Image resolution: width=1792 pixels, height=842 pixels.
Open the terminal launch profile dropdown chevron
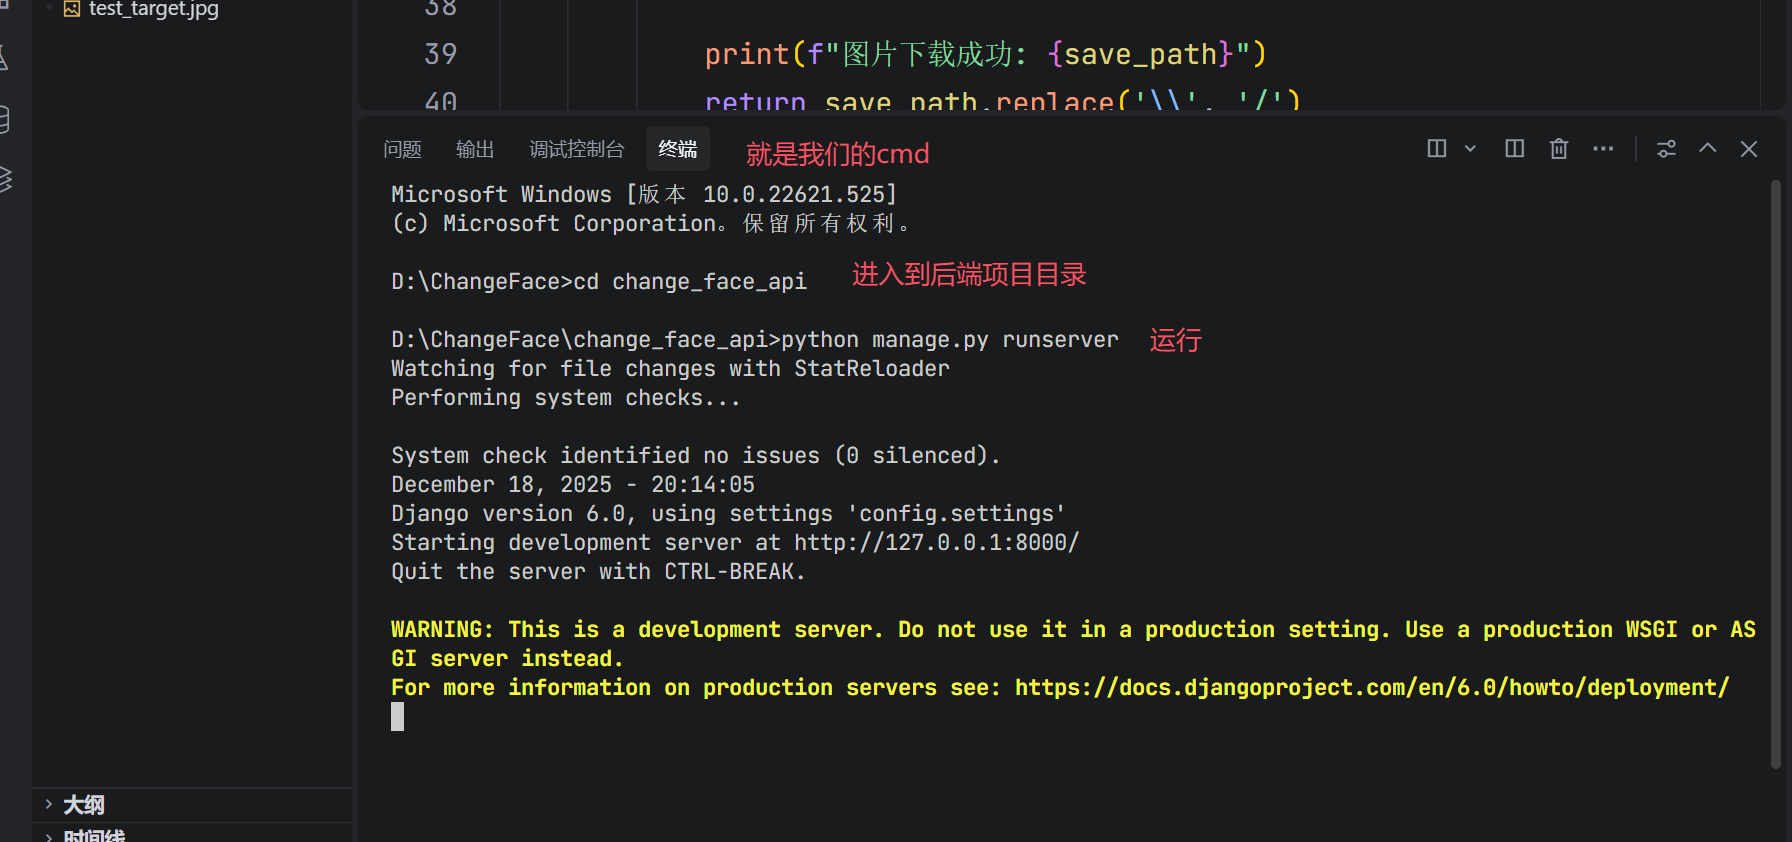click(x=1470, y=149)
